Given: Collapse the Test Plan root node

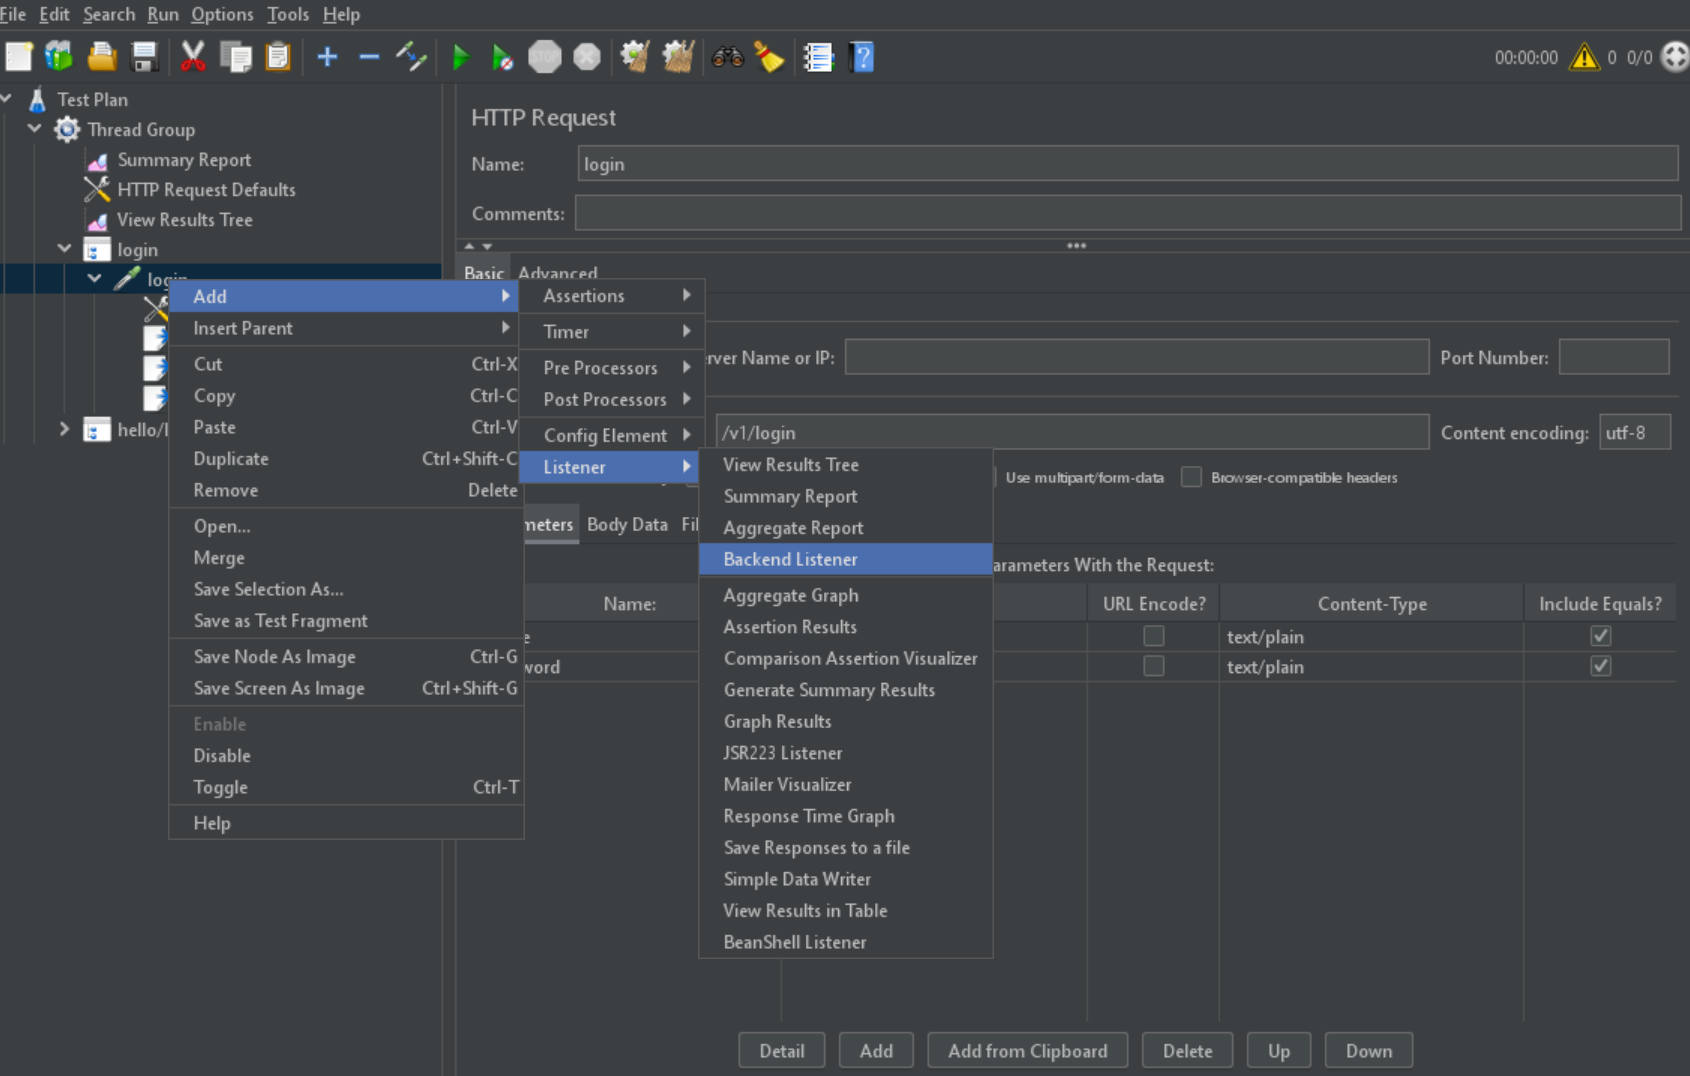Looking at the screenshot, I should (7, 99).
